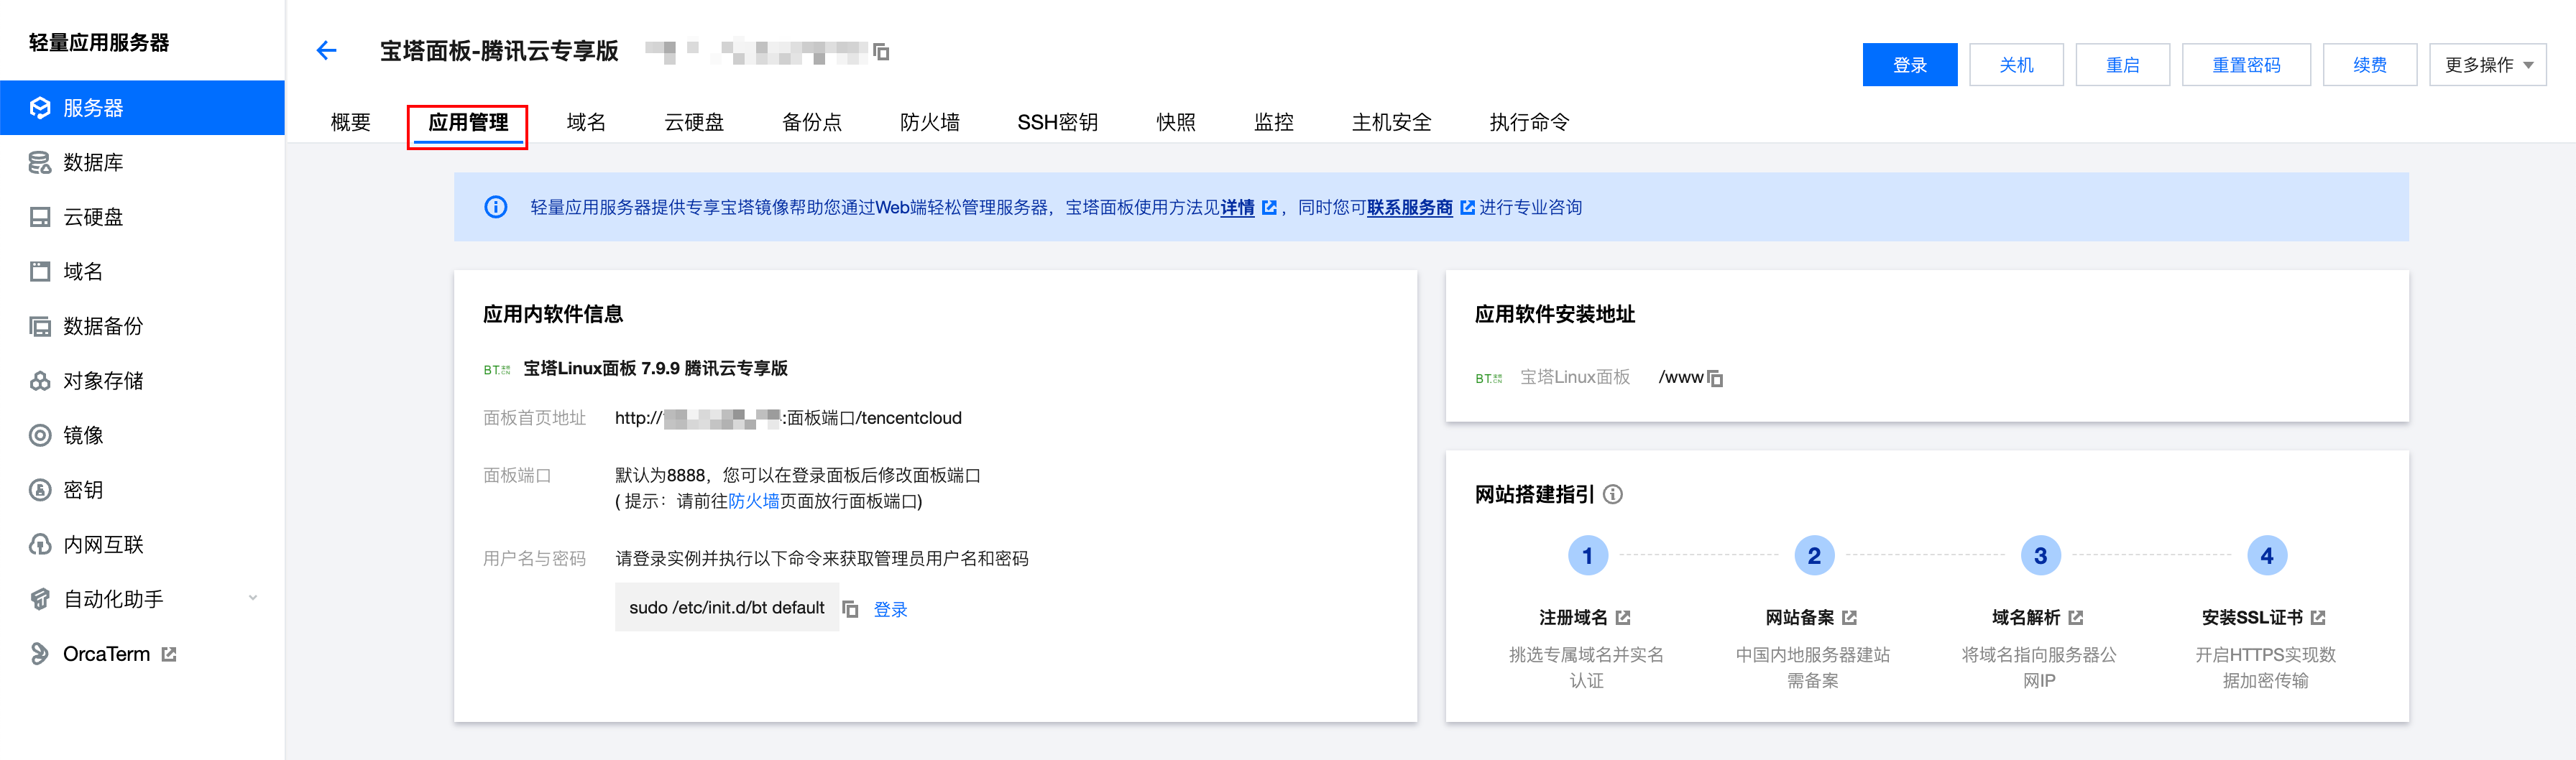Select the 应用管理 tab
Image resolution: width=2576 pixels, height=760 pixels.
pyautogui.click(x=468, y=122)
